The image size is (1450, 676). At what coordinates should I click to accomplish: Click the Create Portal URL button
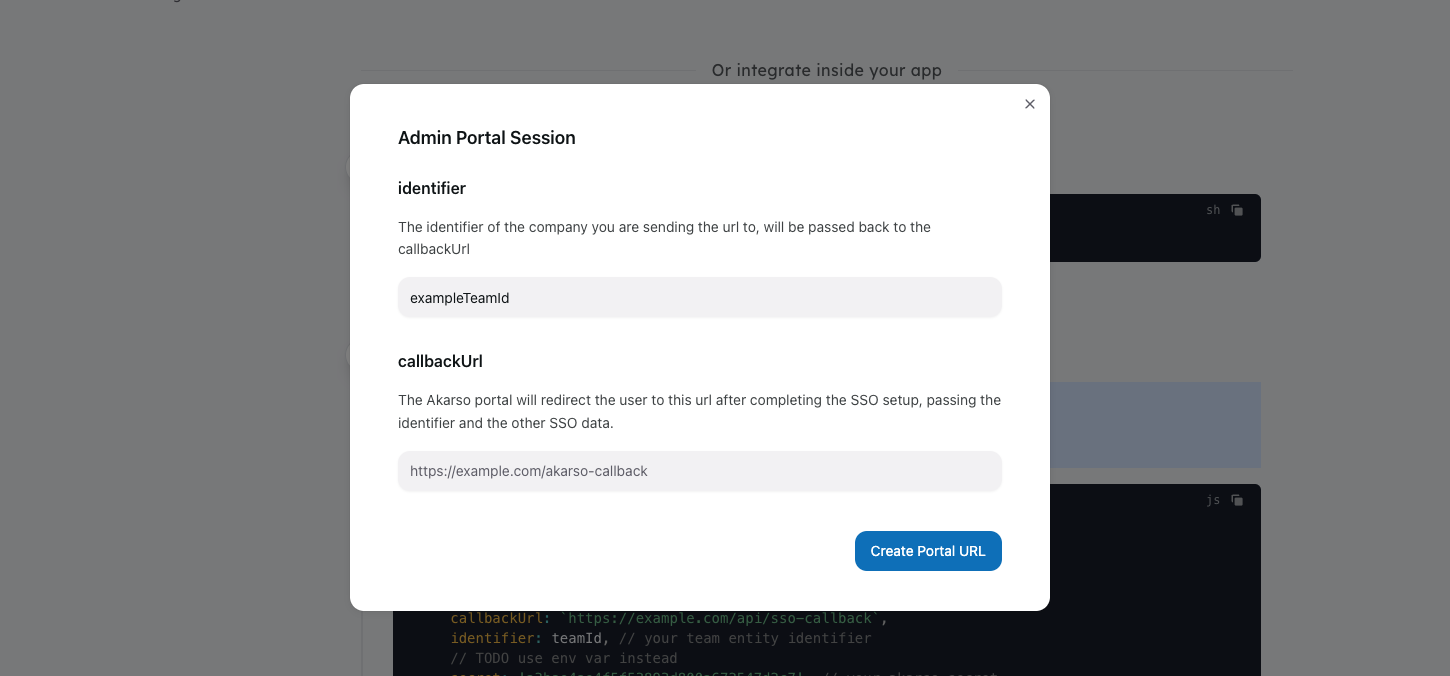(x=927, y=551)
